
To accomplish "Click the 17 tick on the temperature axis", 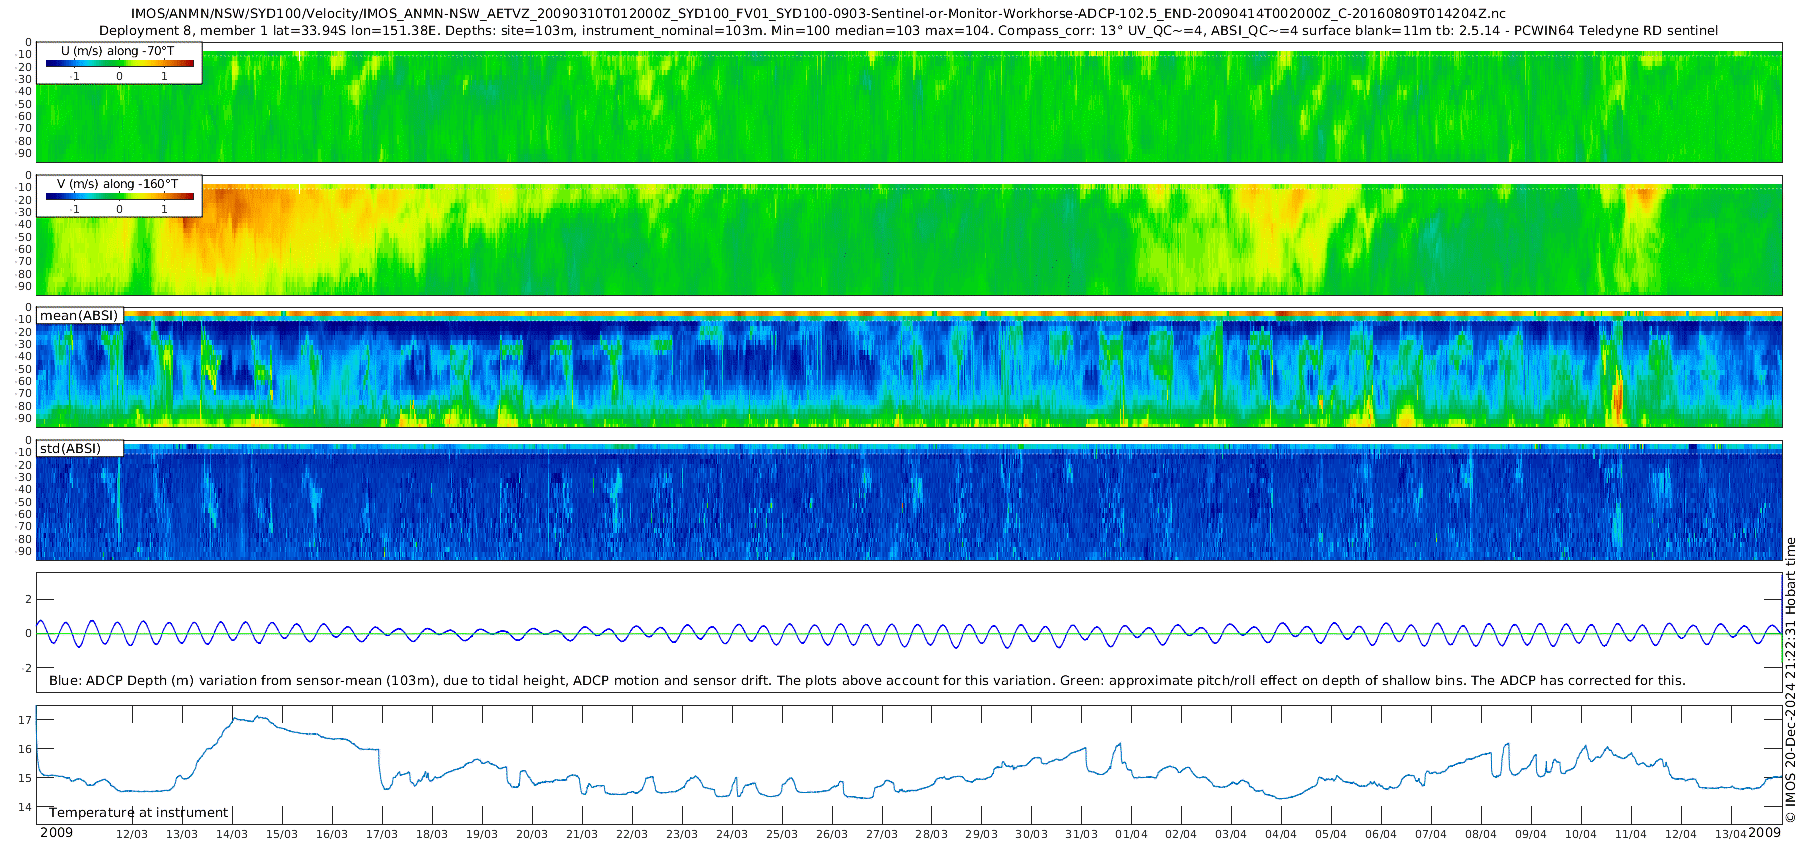I will point(25,719).
